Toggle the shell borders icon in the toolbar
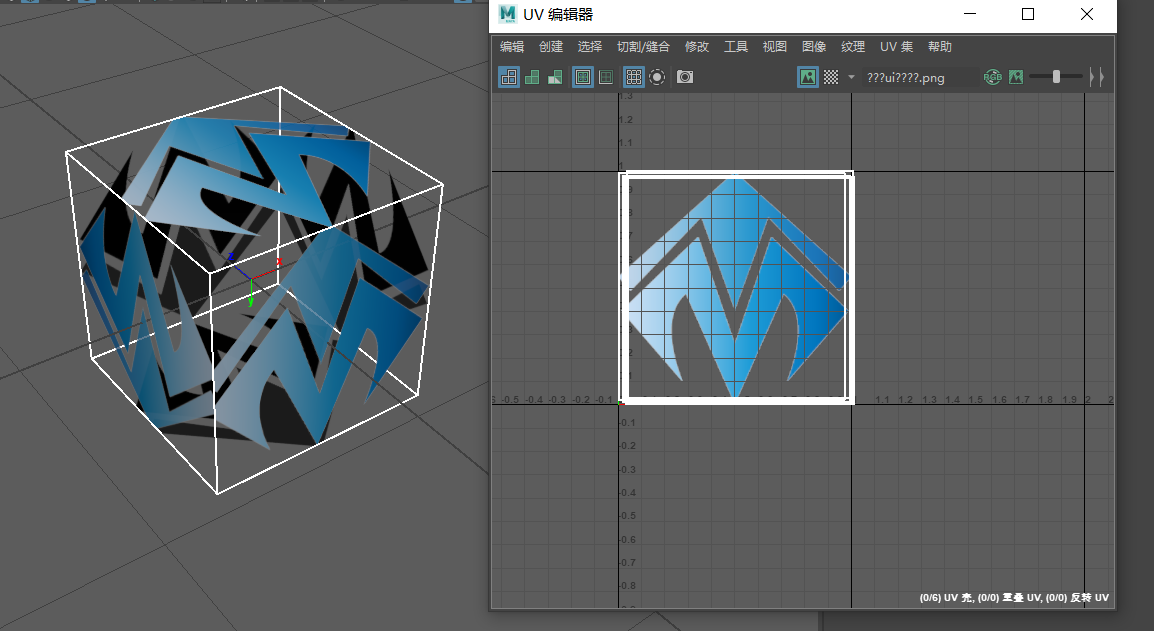The image size is (1154, 631). (606, 77)
